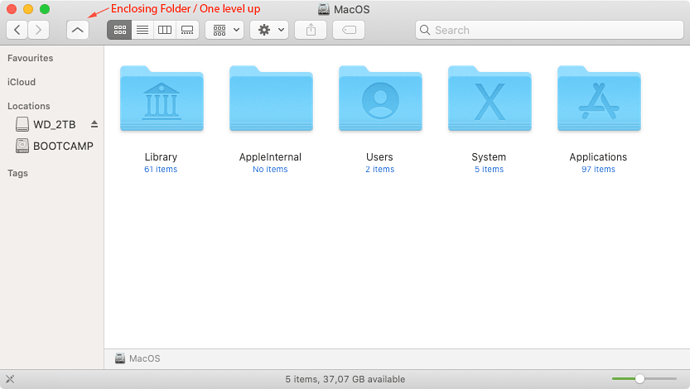Click the status bar tools icon at bottom left

10,379
